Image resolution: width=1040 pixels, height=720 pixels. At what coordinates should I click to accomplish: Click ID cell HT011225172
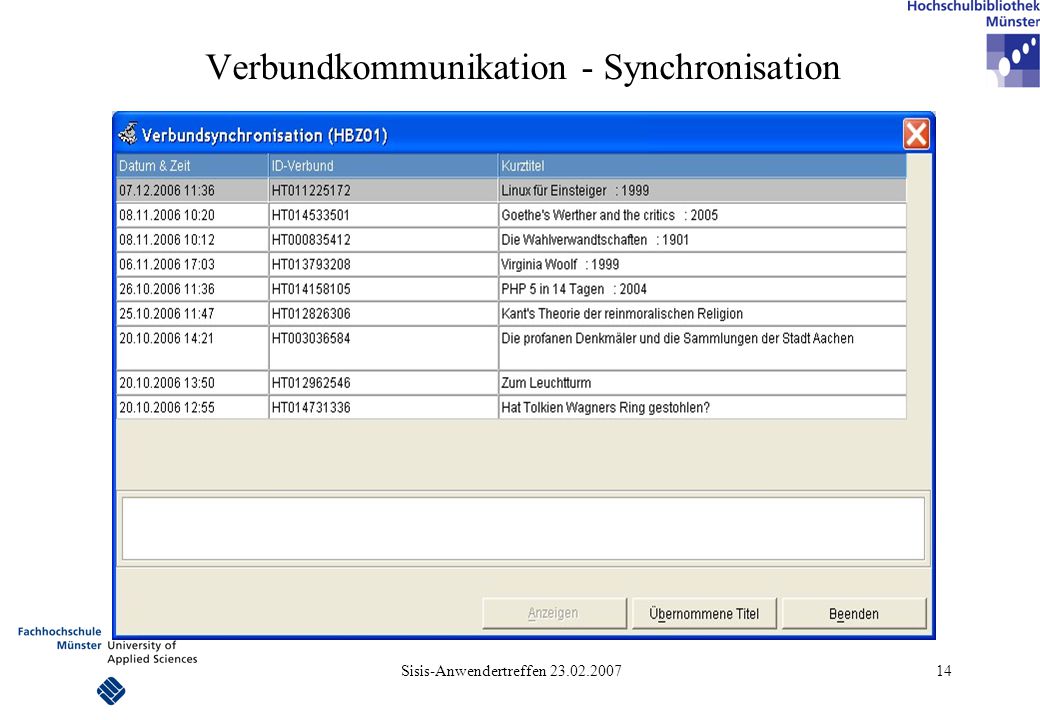pos(383,190)
